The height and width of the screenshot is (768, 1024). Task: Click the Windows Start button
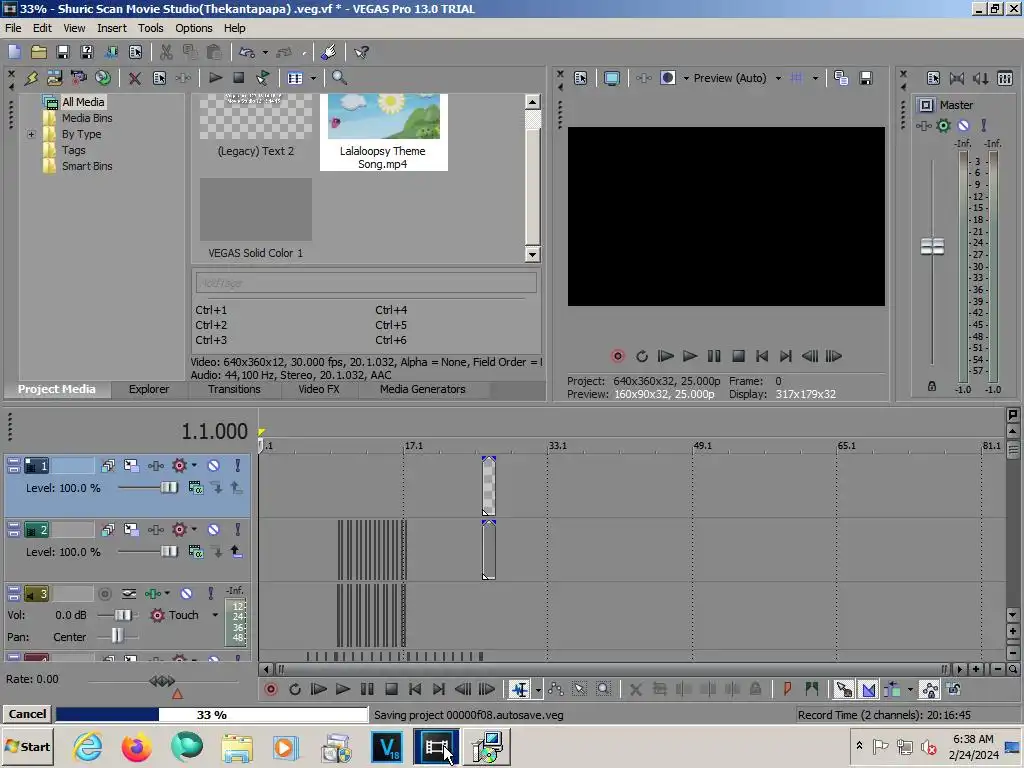(28, 747)
